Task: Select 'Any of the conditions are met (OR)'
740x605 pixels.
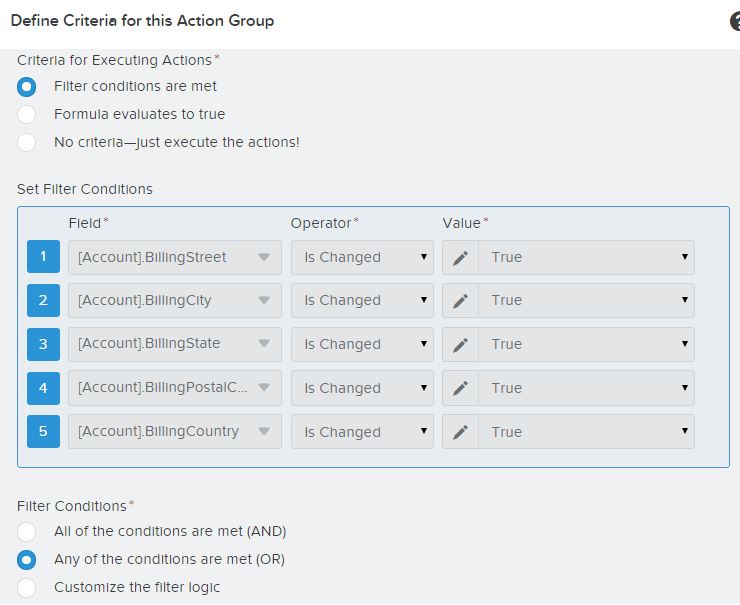Action: (27, 559)
